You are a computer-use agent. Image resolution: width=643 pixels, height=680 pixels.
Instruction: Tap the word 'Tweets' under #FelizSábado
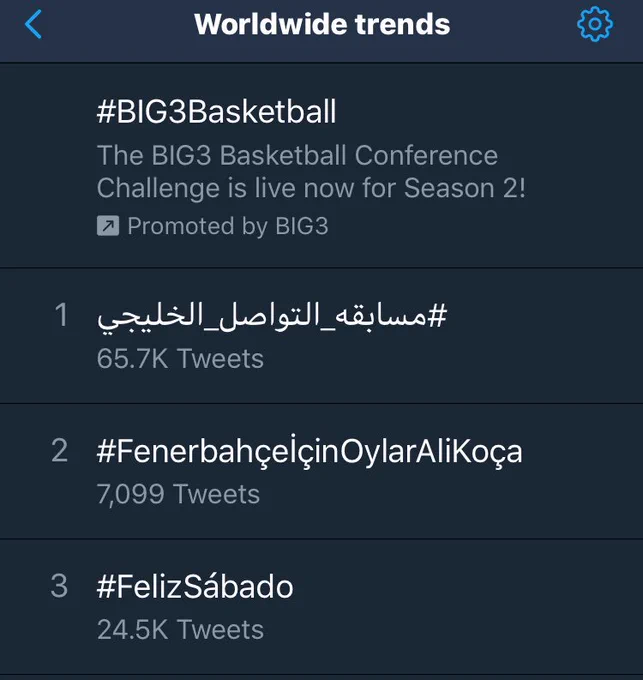click(x=221, y=629)
